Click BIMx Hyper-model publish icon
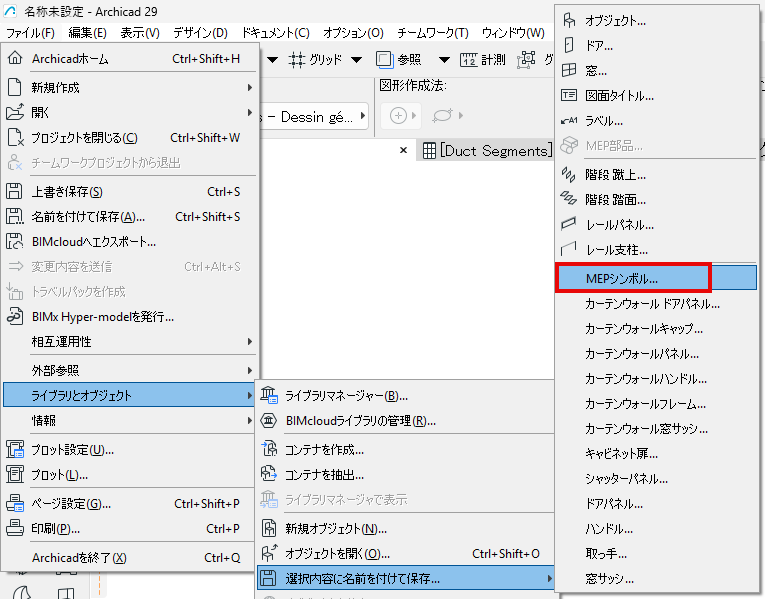 (x=15, y=316)
